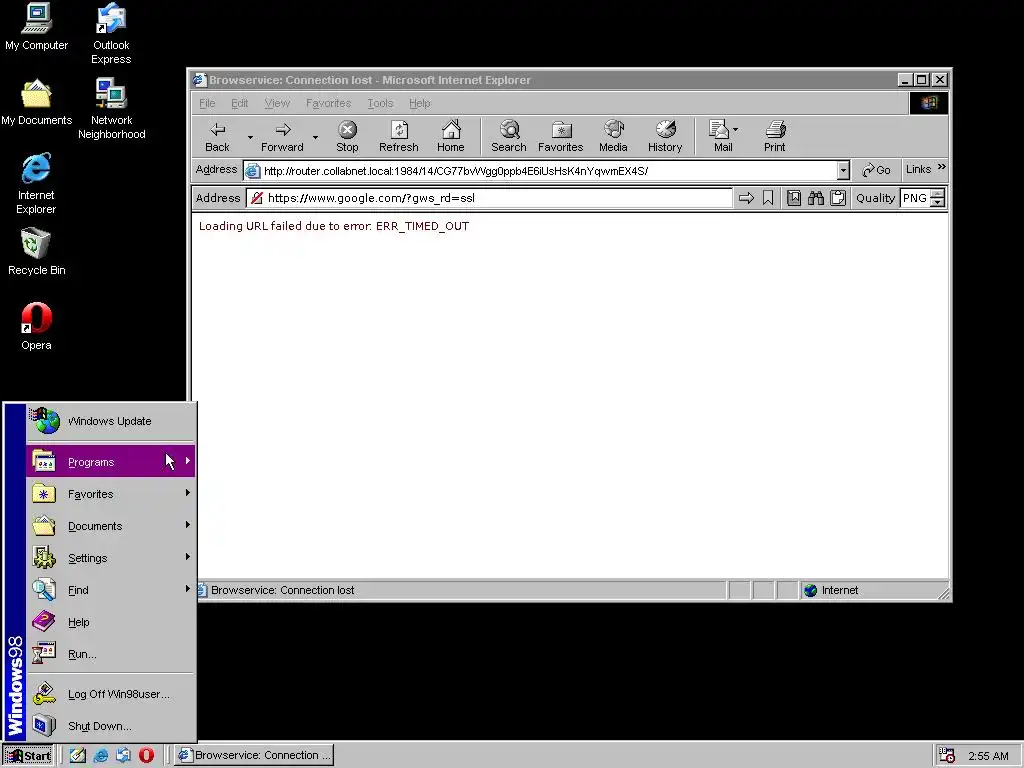This screenshot has width=1024, height=768.
Task: Launch Opera from the quick launch bar
Action: (x=146, y=755)
